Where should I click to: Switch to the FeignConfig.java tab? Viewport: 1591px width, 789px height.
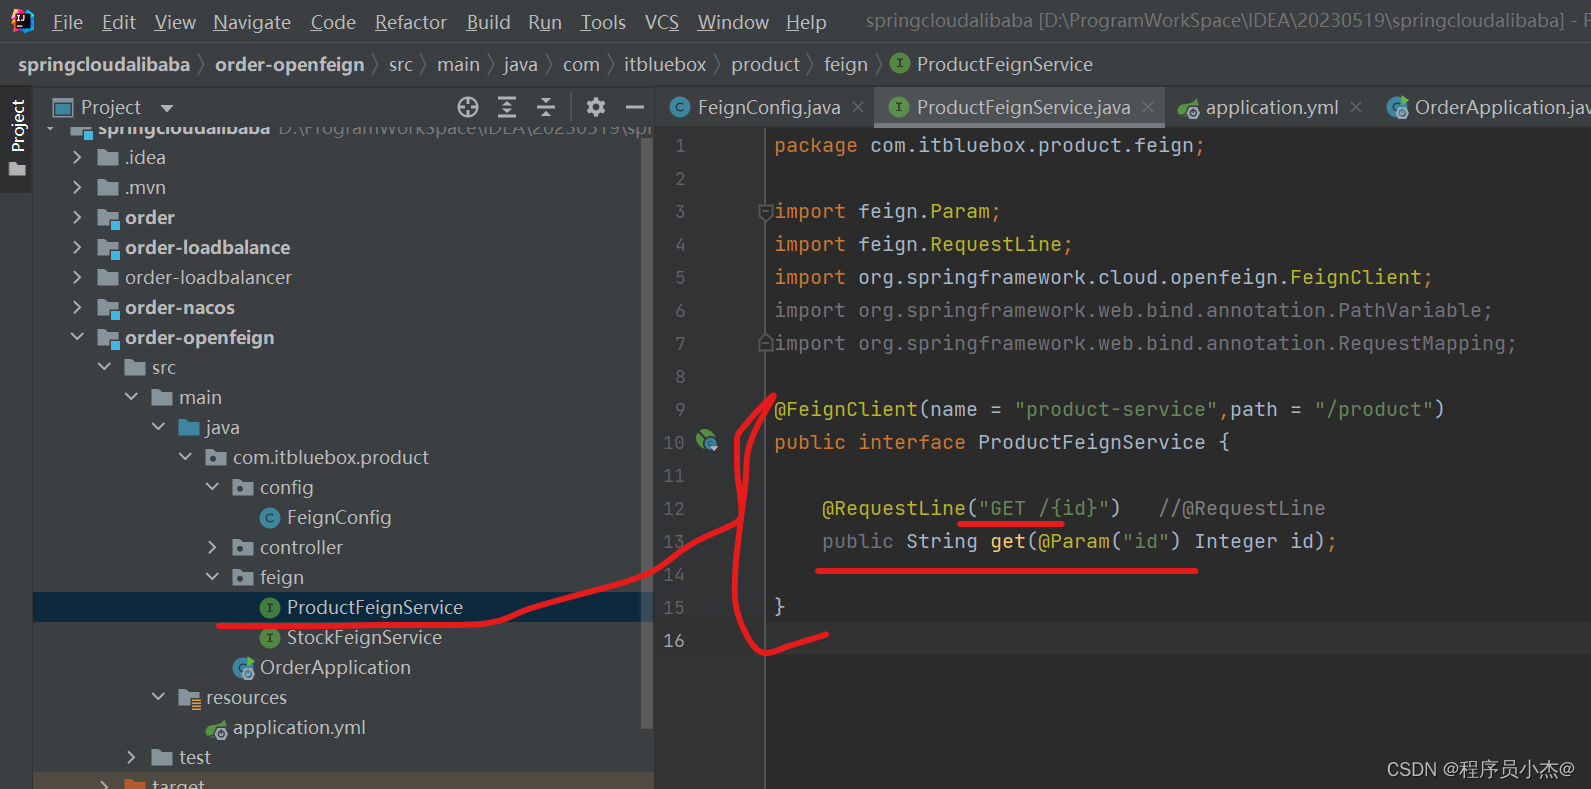[x=768, y=107]
